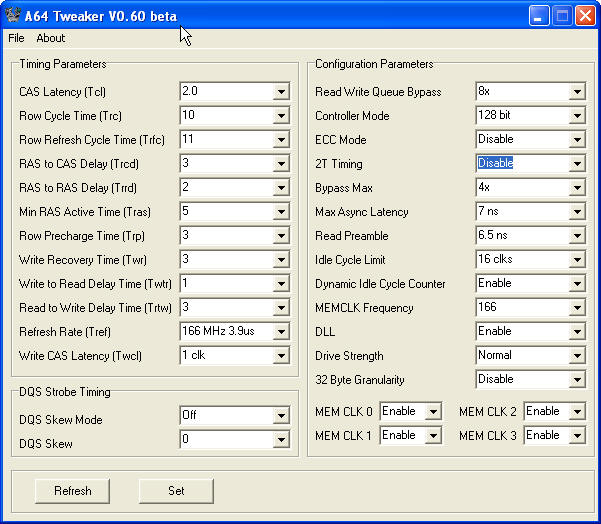Click the 'Timing Parameters' group label
The image size is (601, 524).
click(62, 64)
